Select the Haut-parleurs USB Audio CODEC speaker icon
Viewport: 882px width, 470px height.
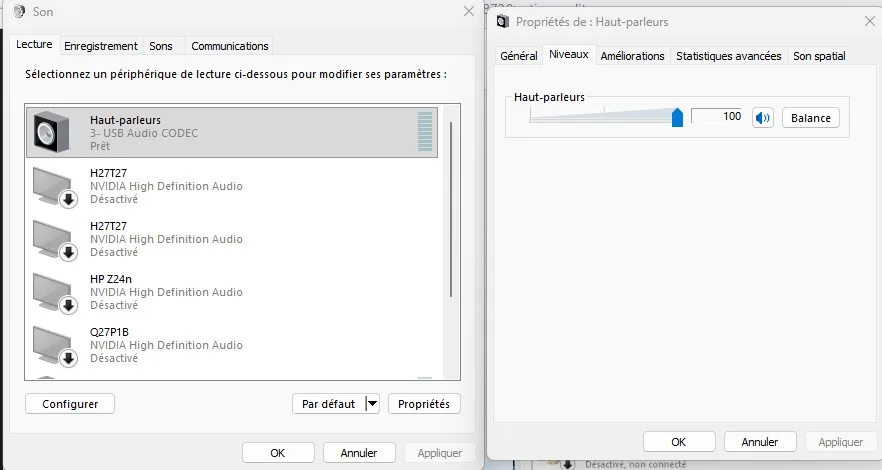coord(51,132)
